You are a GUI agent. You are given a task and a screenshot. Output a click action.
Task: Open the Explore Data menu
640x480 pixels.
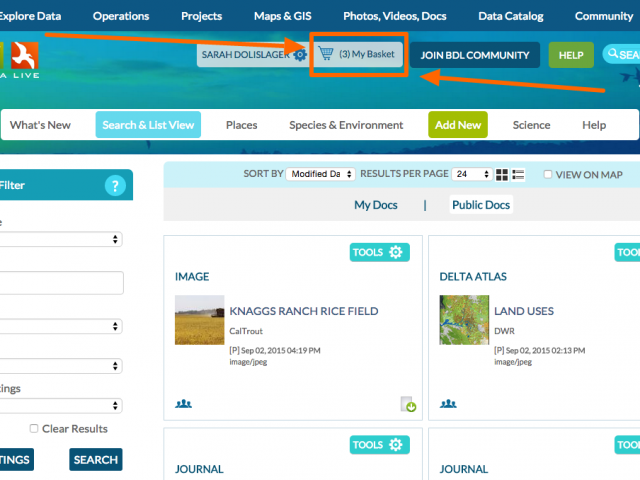(x=30, y=16)
